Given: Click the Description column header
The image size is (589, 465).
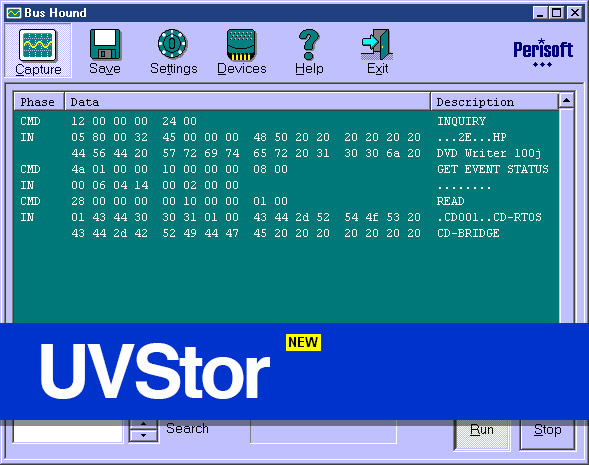Looking at the screenshot, I should pyautogui.click(x=494, y=102).
